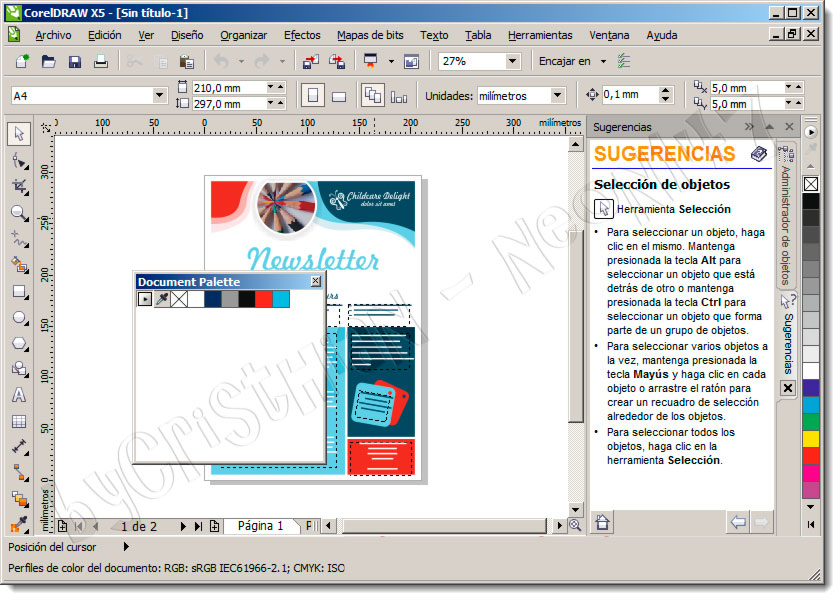Select the Smart fill tool
Image resolution: width=840 pixels, height=600 pixels.
[x=20, y=265]
